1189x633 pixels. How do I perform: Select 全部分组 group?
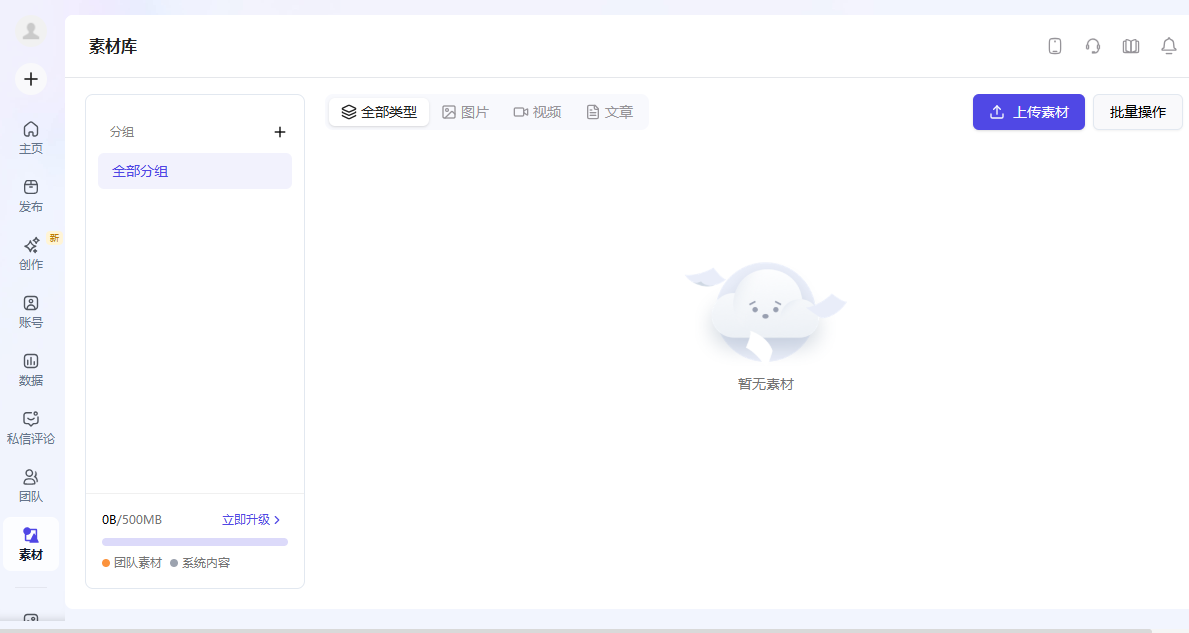pyautogui.click(x=195, y=171)
